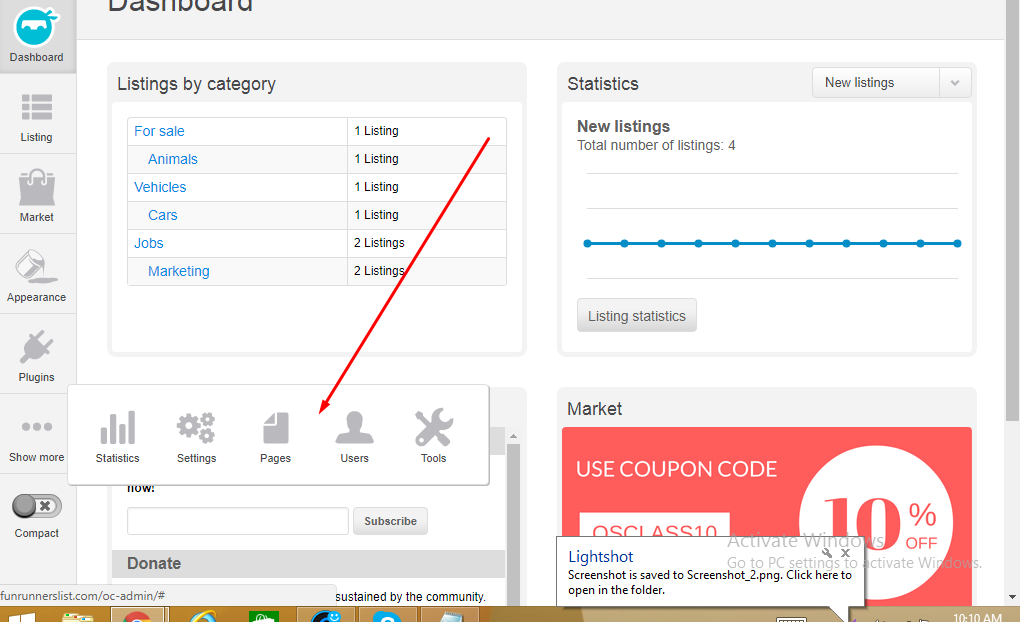Click '2 Listings' in Marketing row
This screenshot has width=1020, height=622.
(379, 271)
